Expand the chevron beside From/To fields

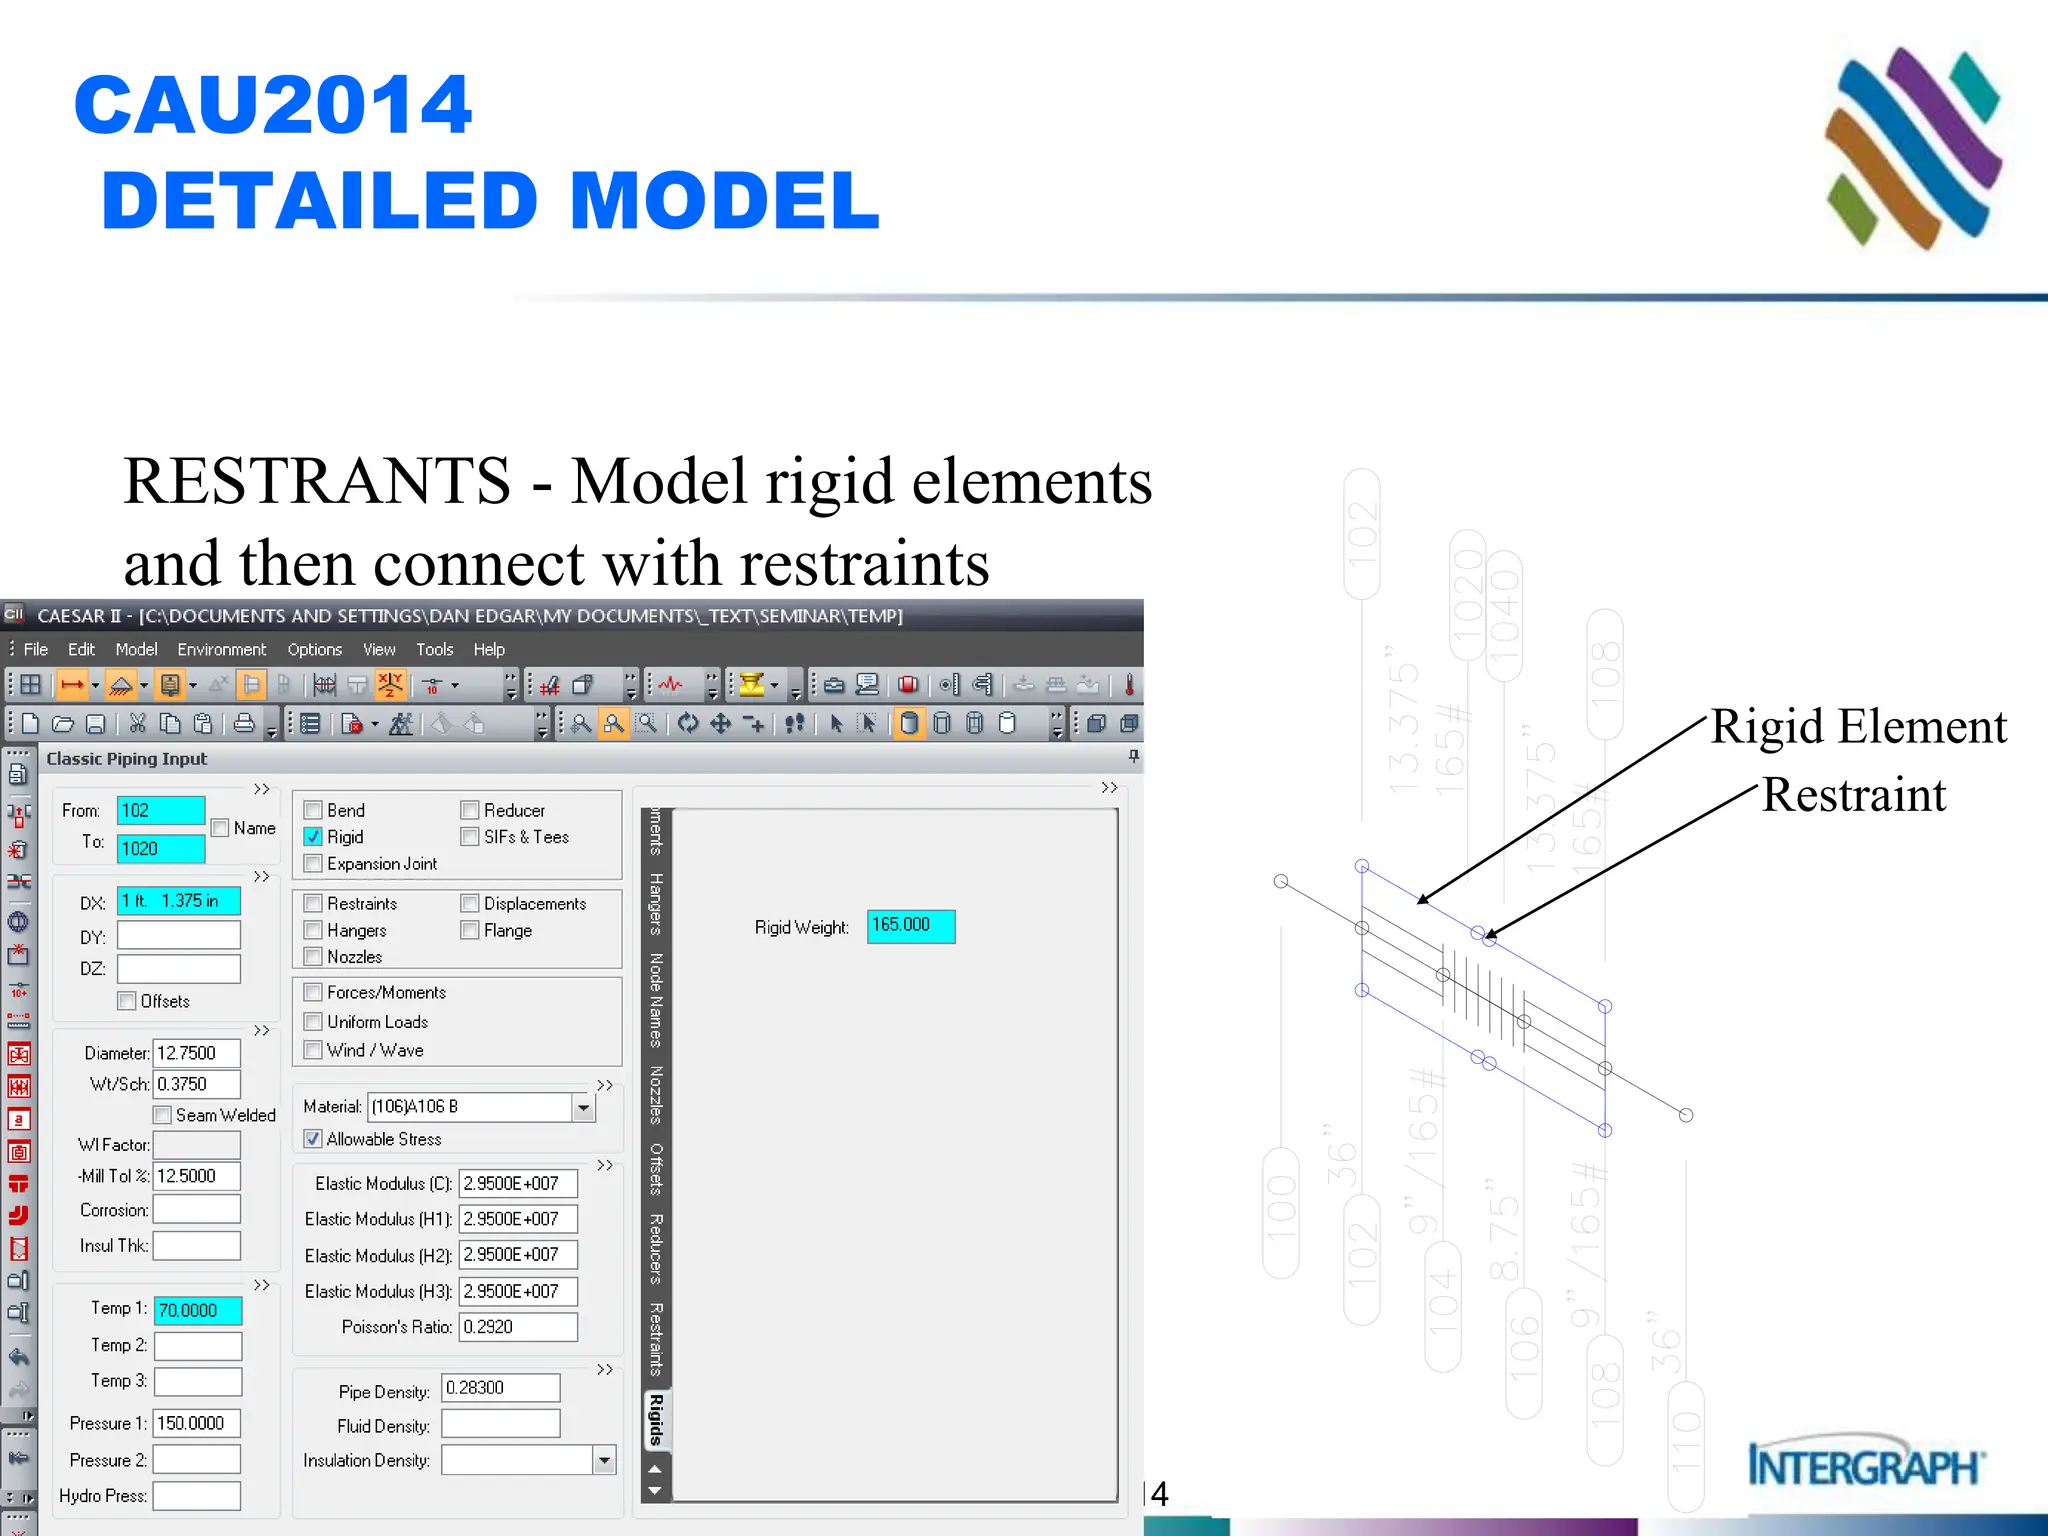[262, 789]
